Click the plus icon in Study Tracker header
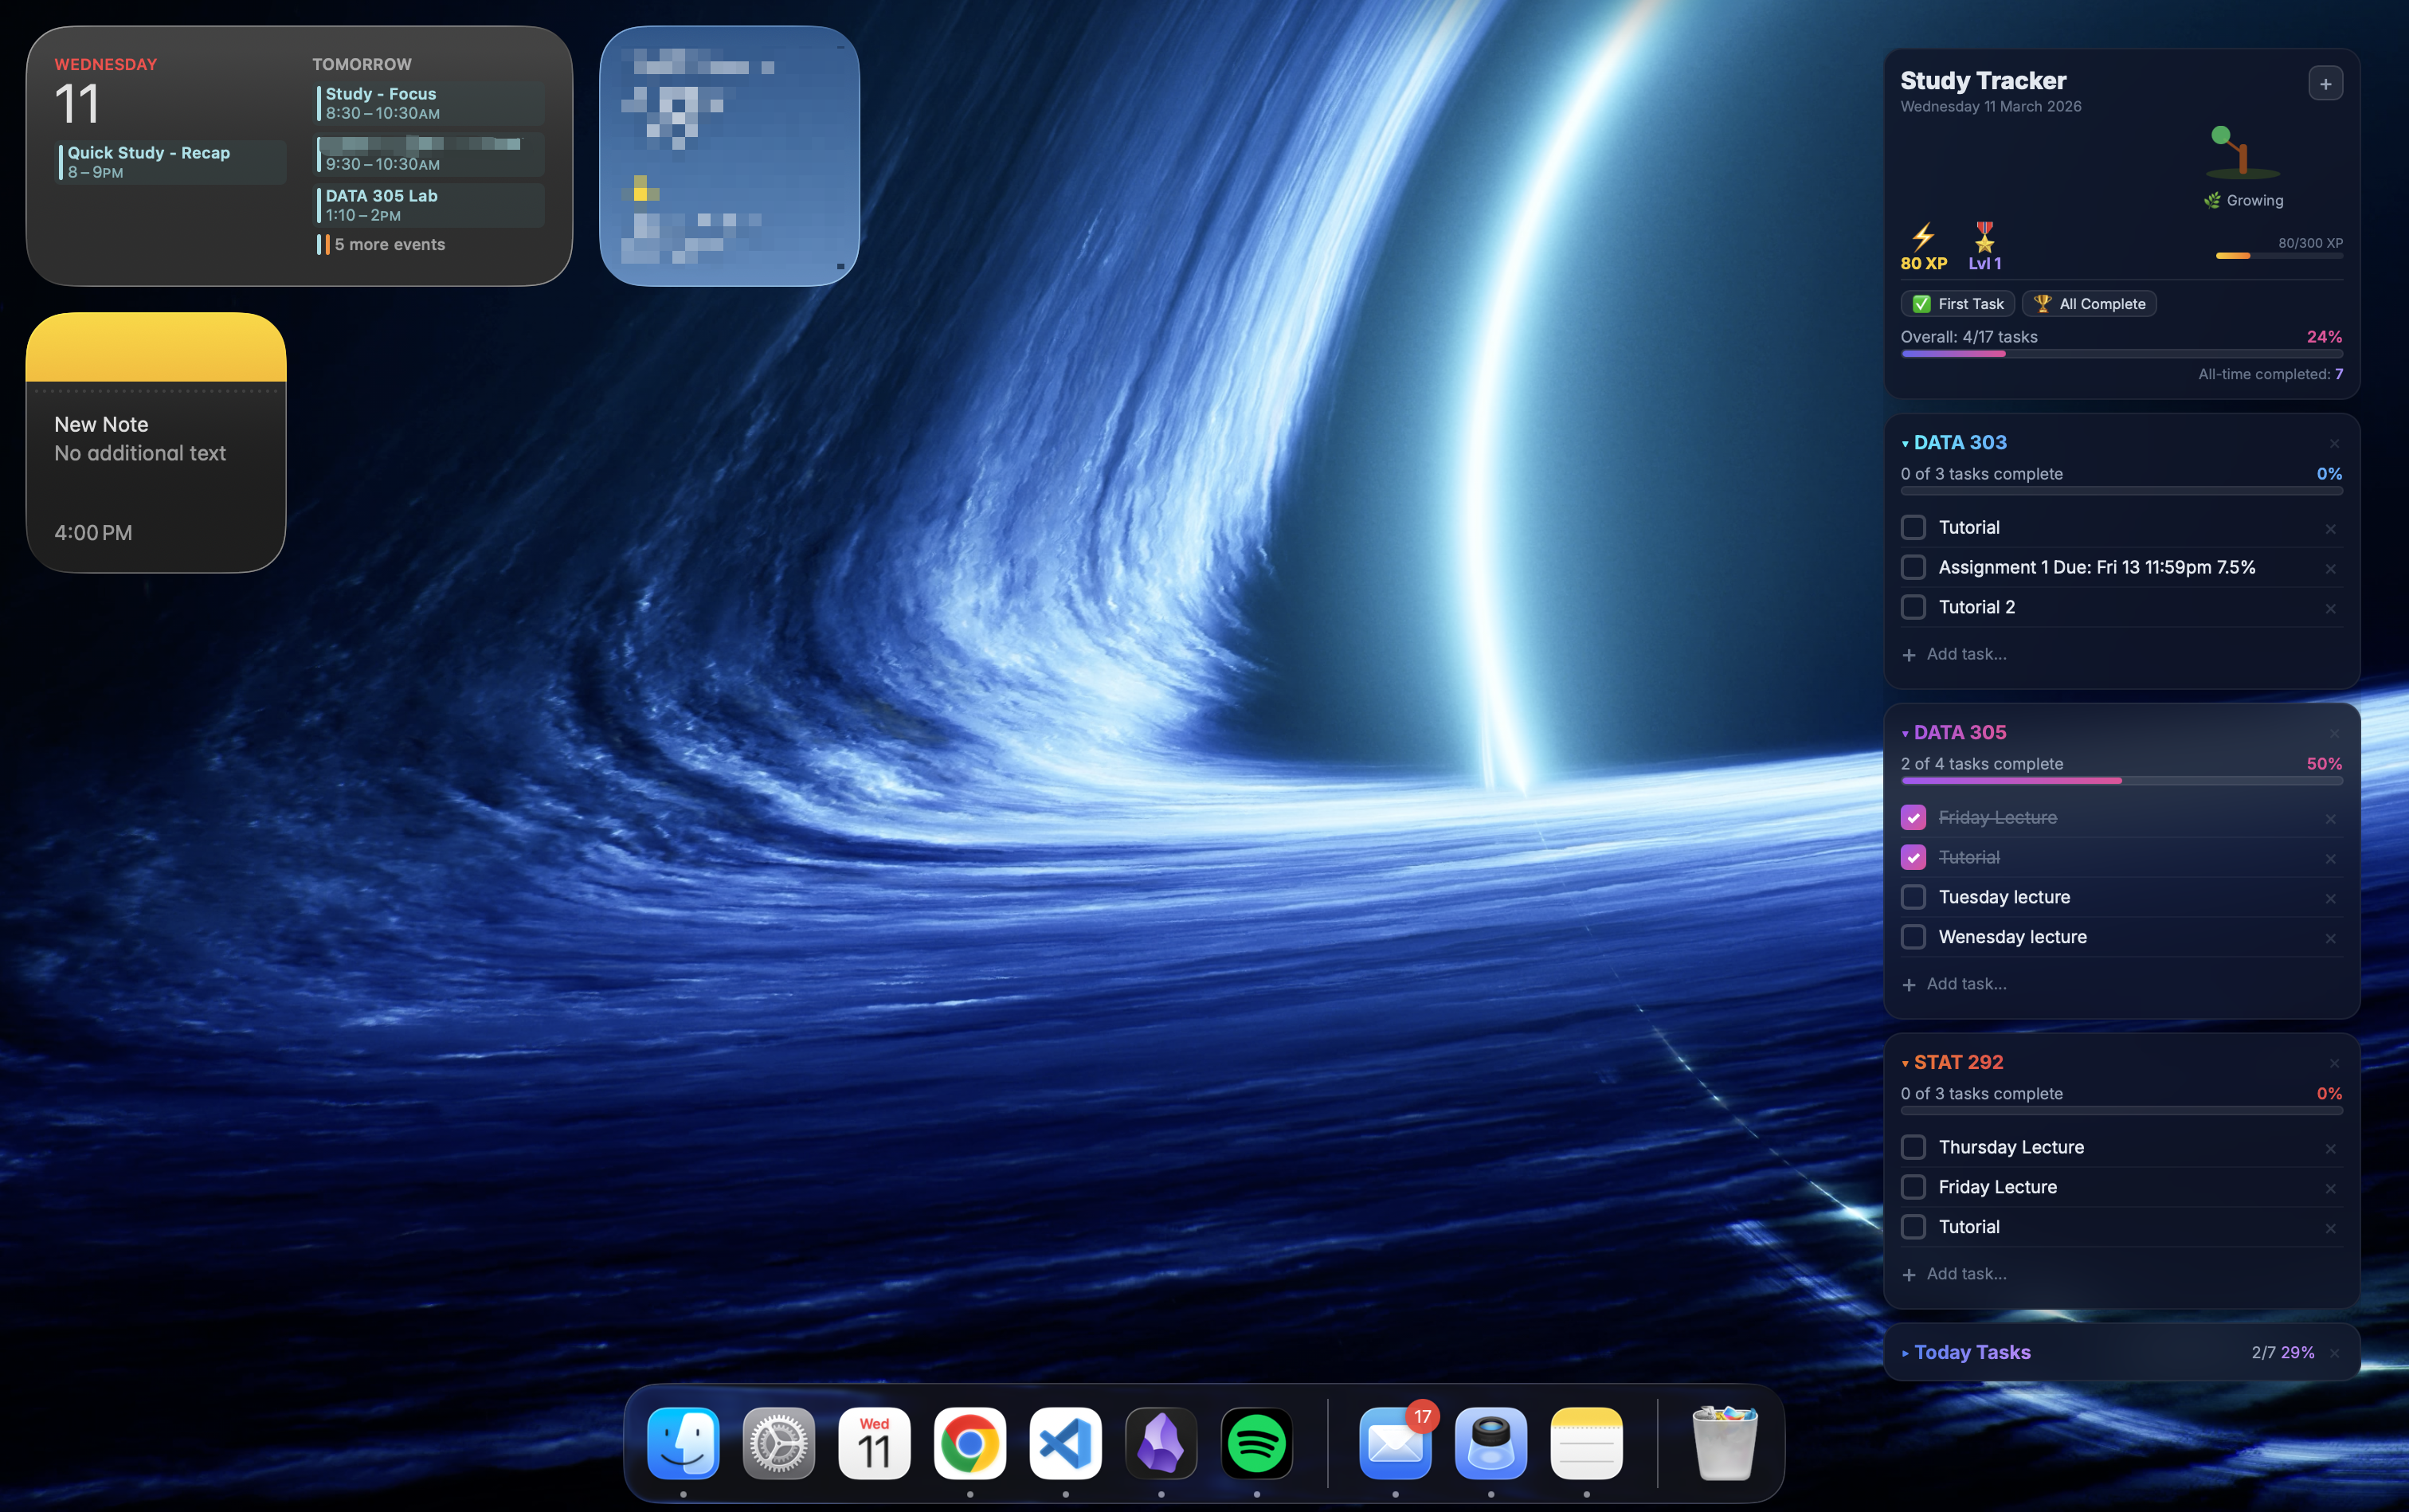 pos(2325,83)
